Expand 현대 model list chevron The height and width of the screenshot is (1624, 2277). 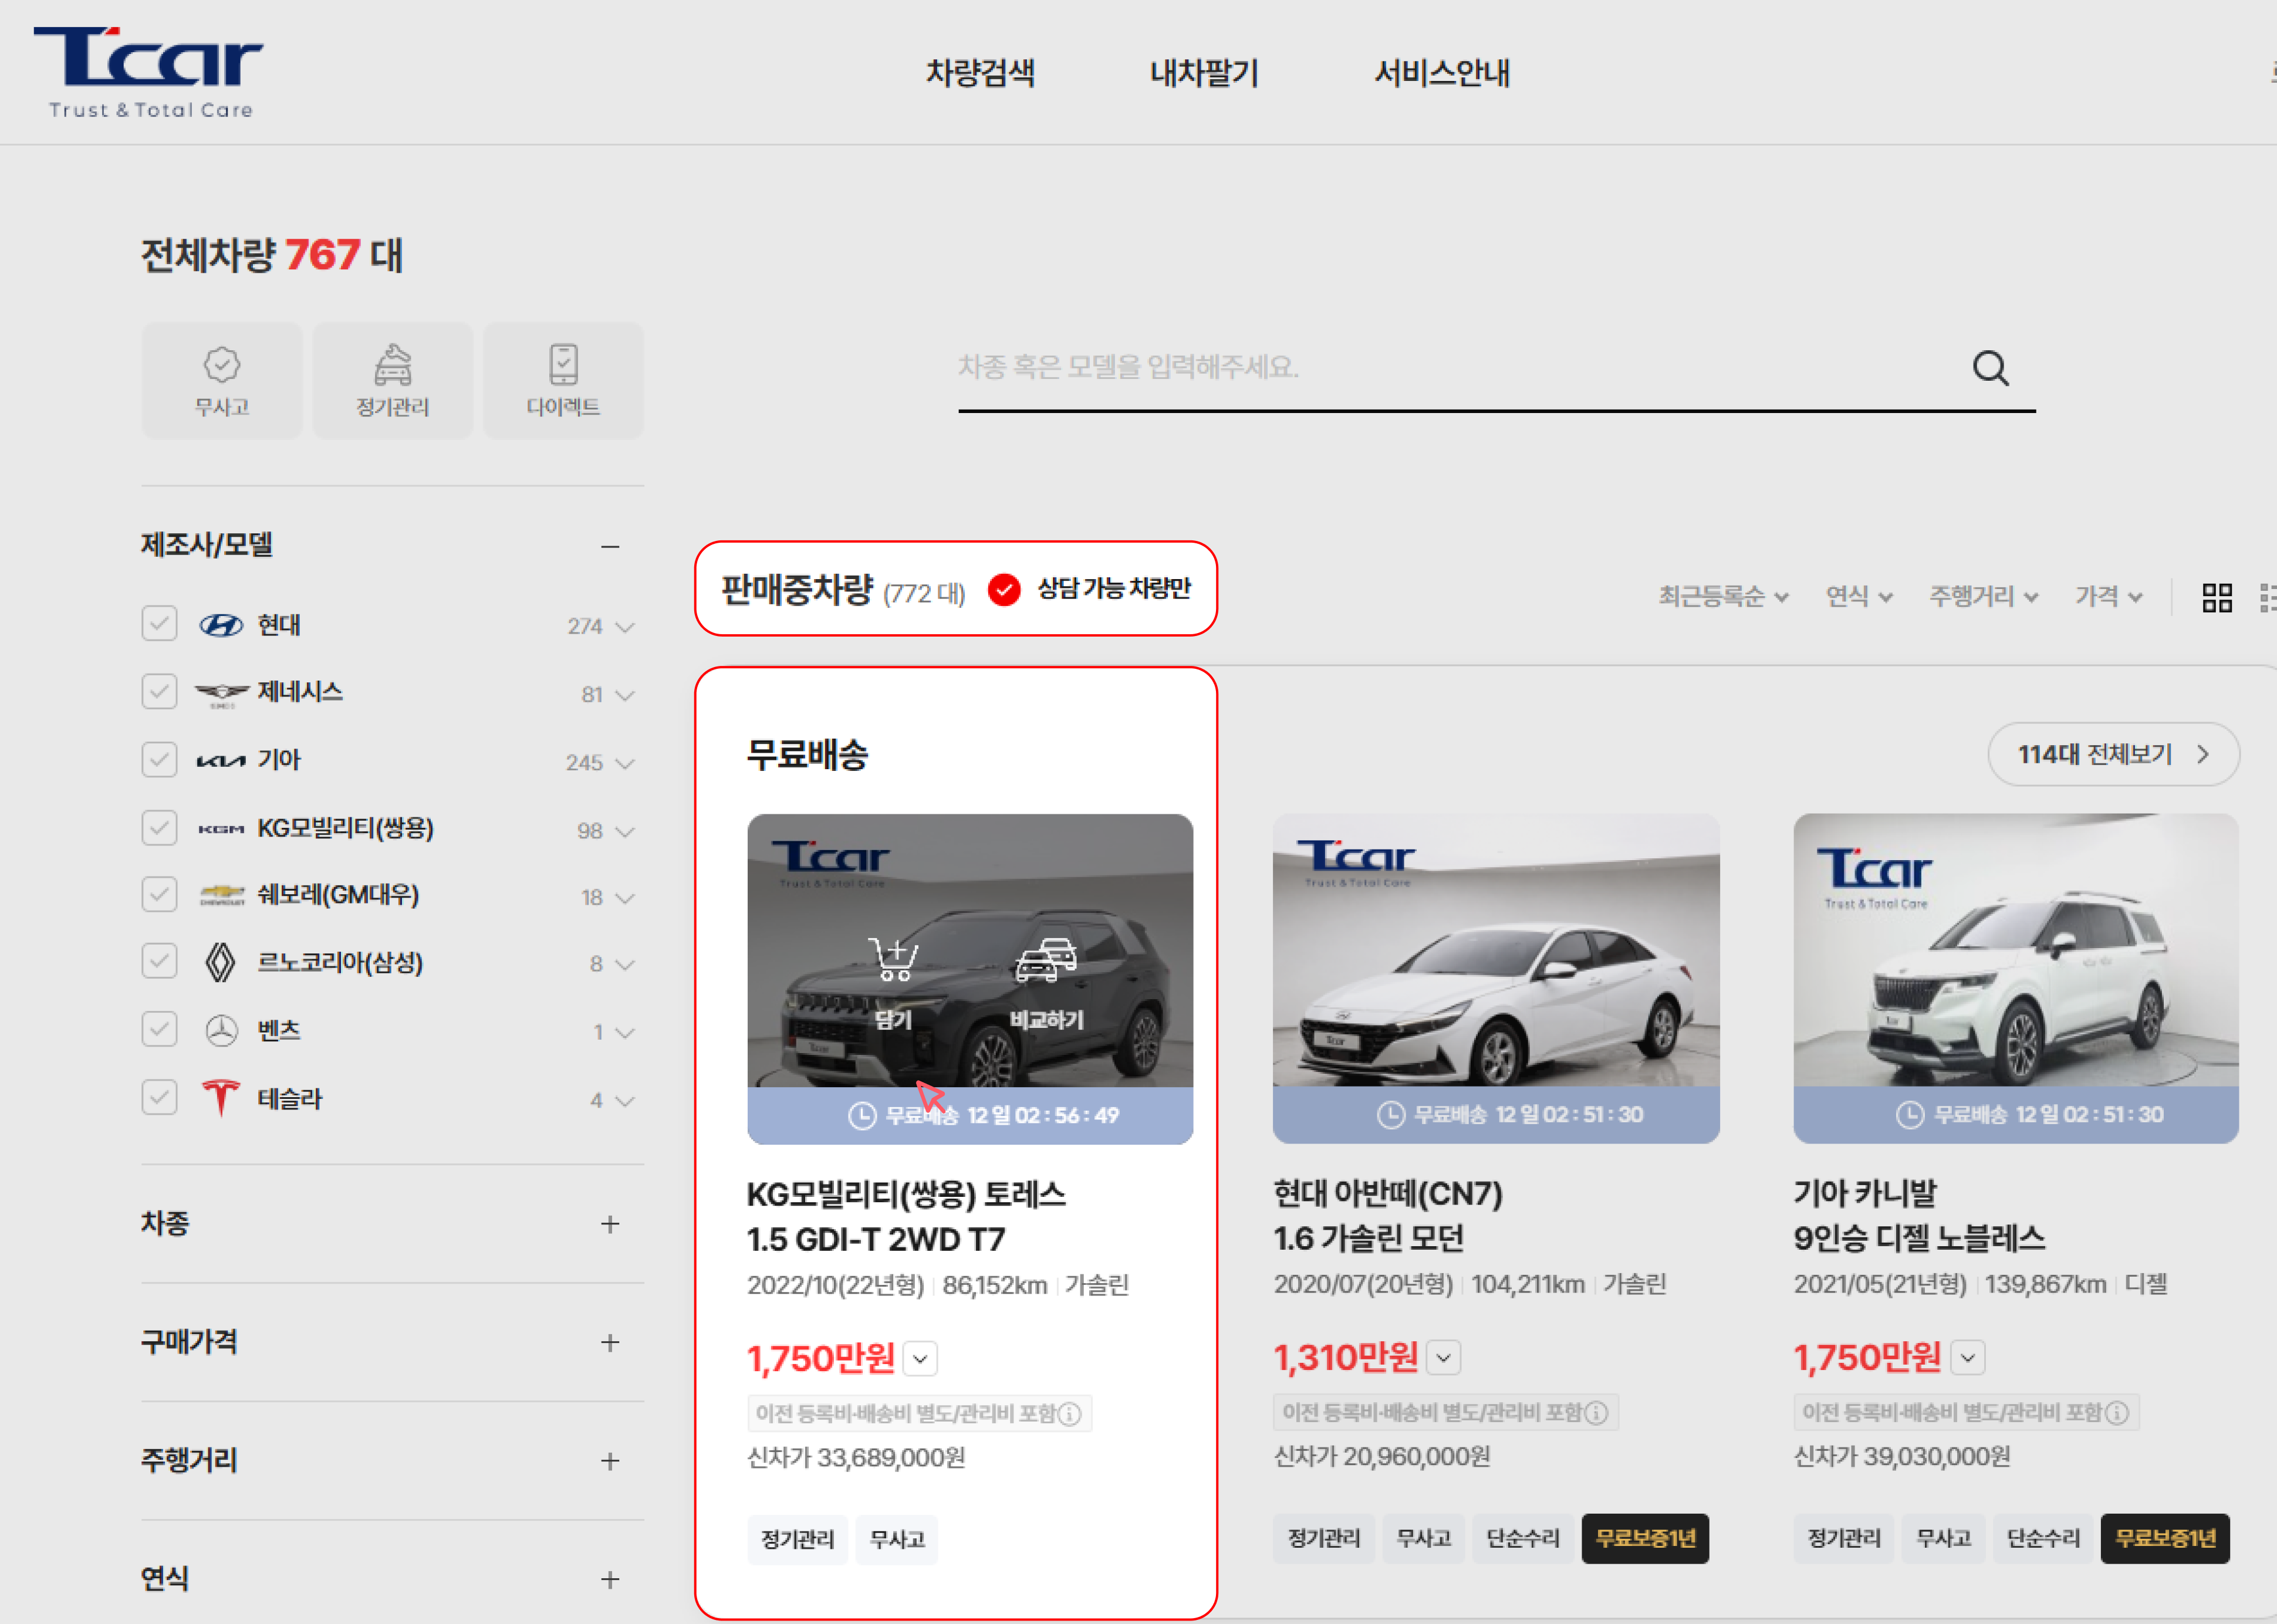click(625, 627)
